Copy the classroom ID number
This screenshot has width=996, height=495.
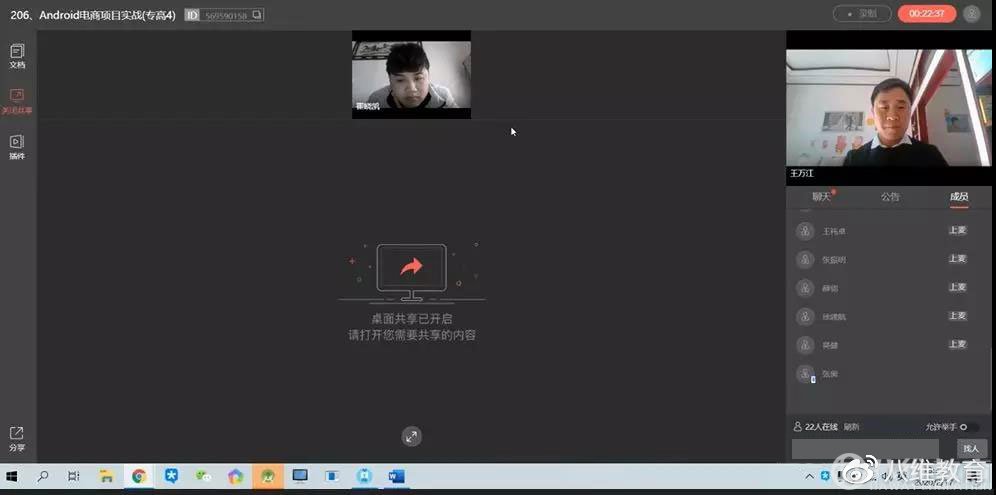[258, 15]
